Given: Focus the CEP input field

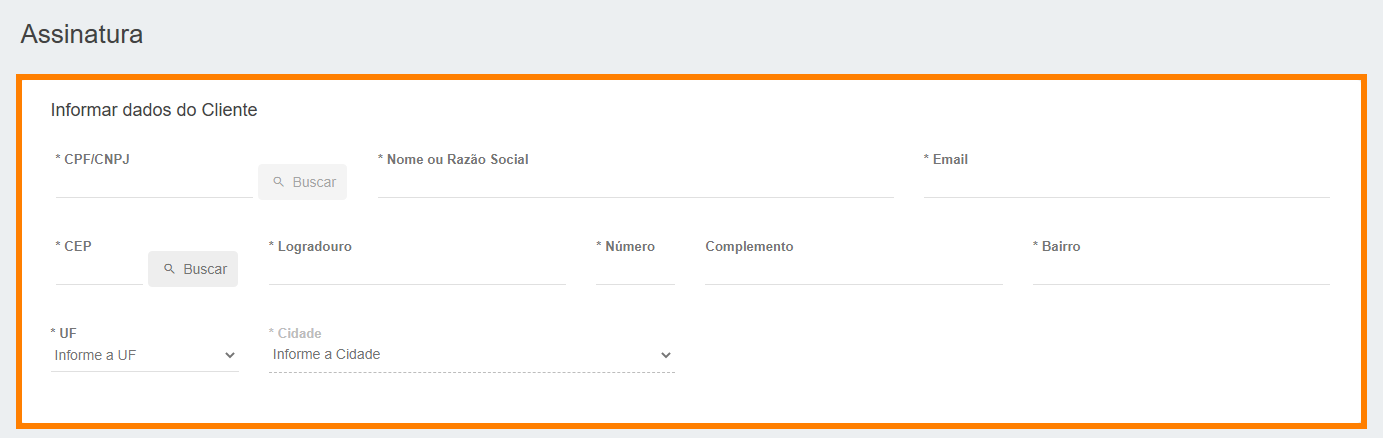Looking at the screenshot, I should (x=99, y=271).
